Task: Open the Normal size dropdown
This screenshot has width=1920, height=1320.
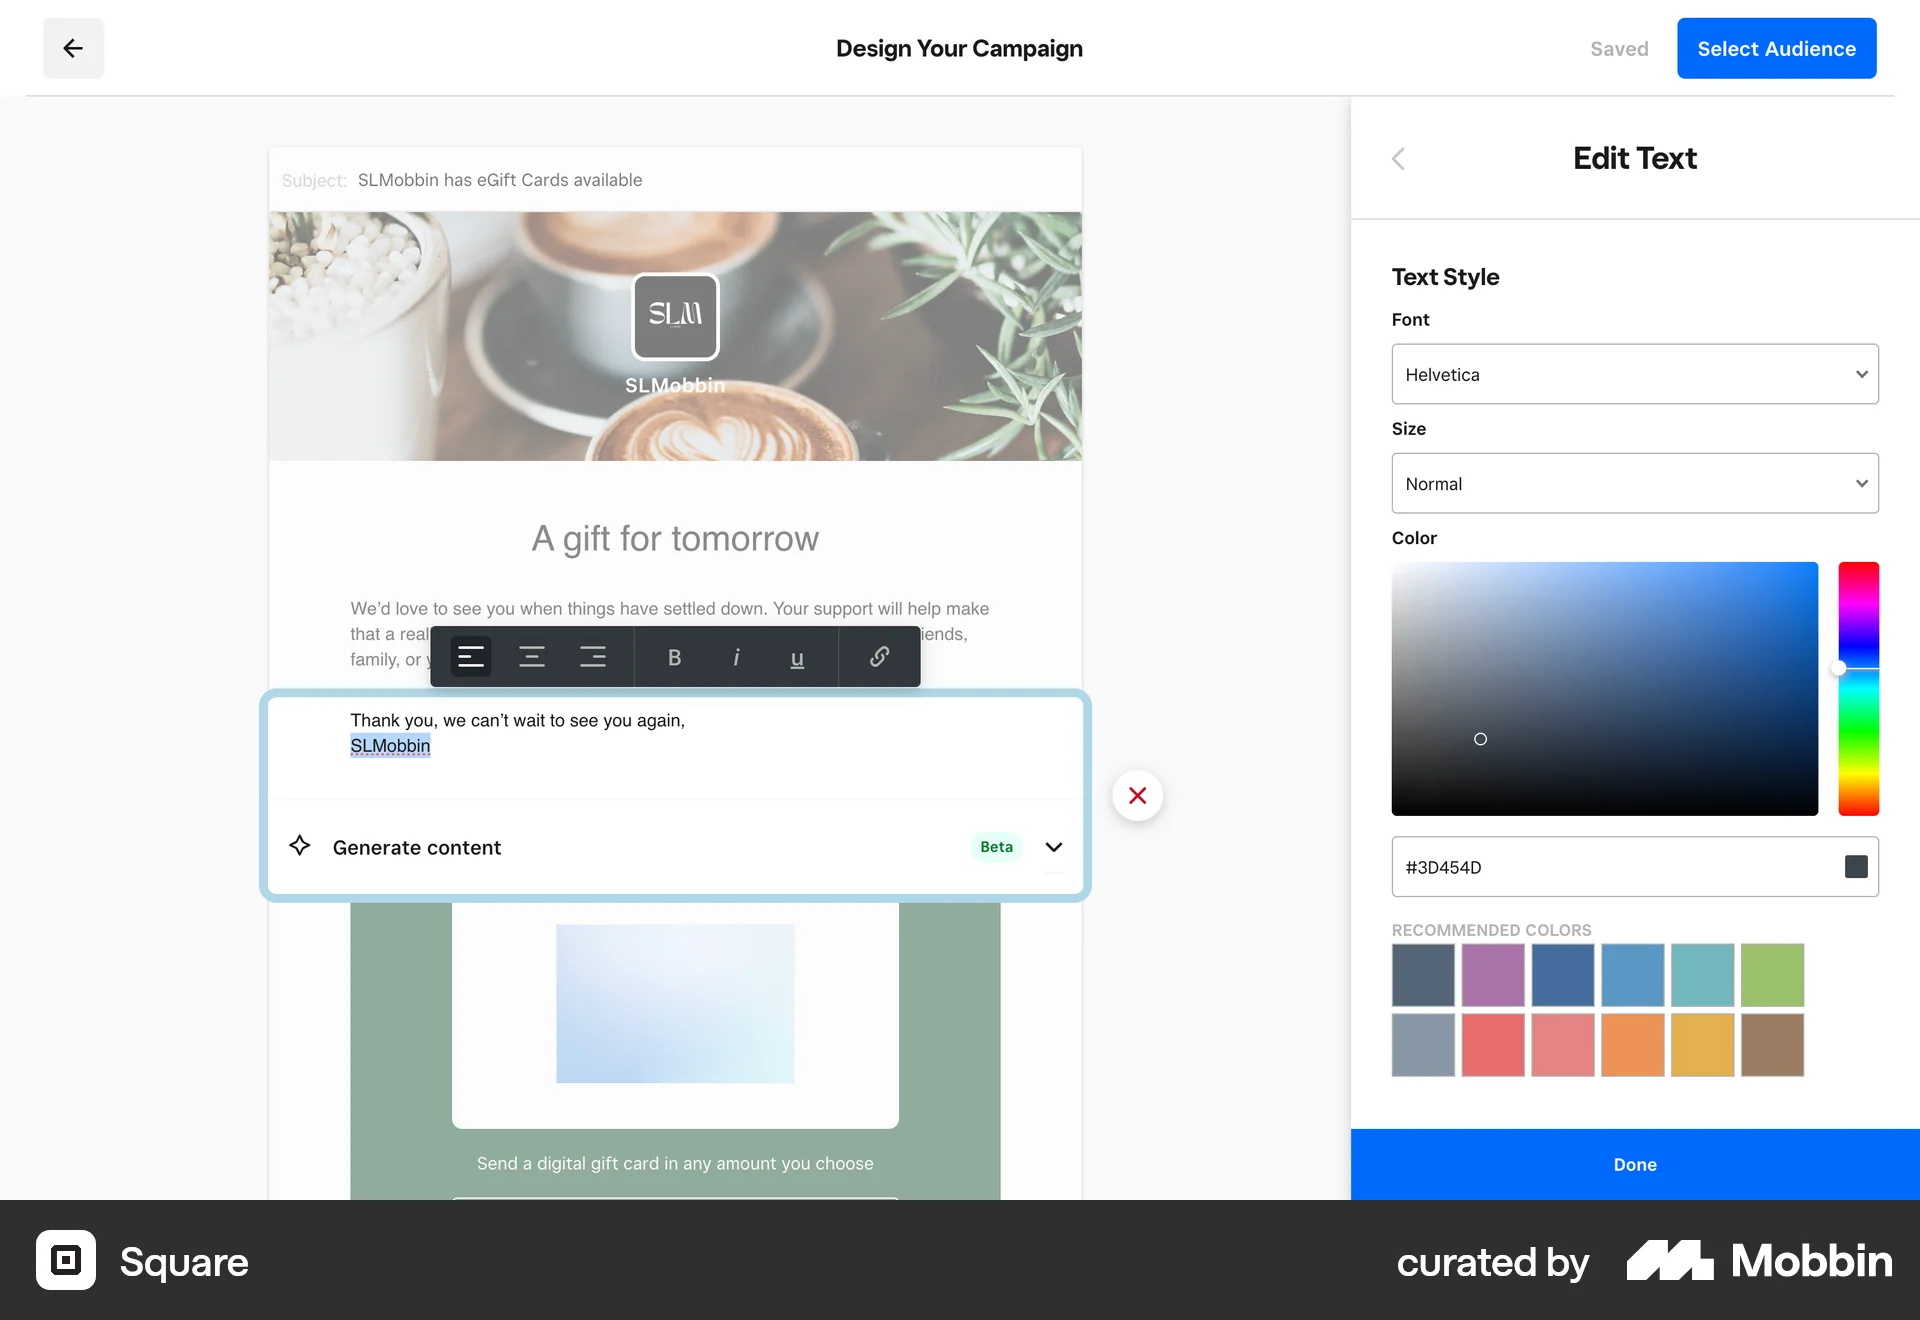Action: pyautogui.click(x=1634, y=483)
